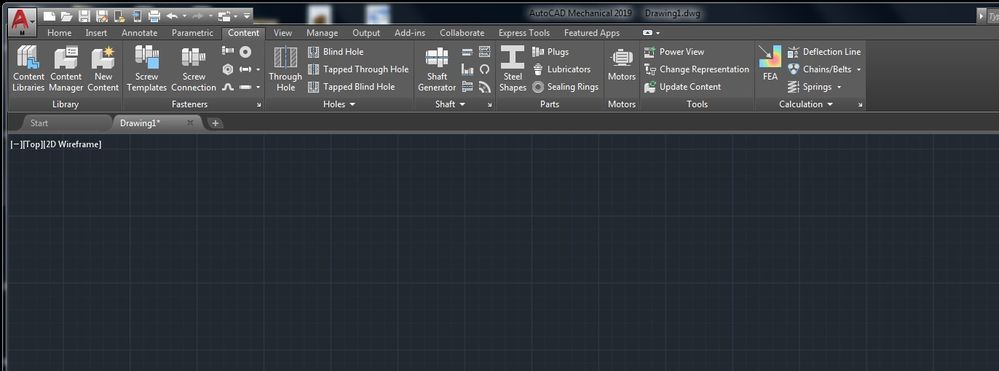Image resolution: width=999 pixels, height=371 pixels.
Task: Open the Featured Apps tab
Action: point(591,33)
